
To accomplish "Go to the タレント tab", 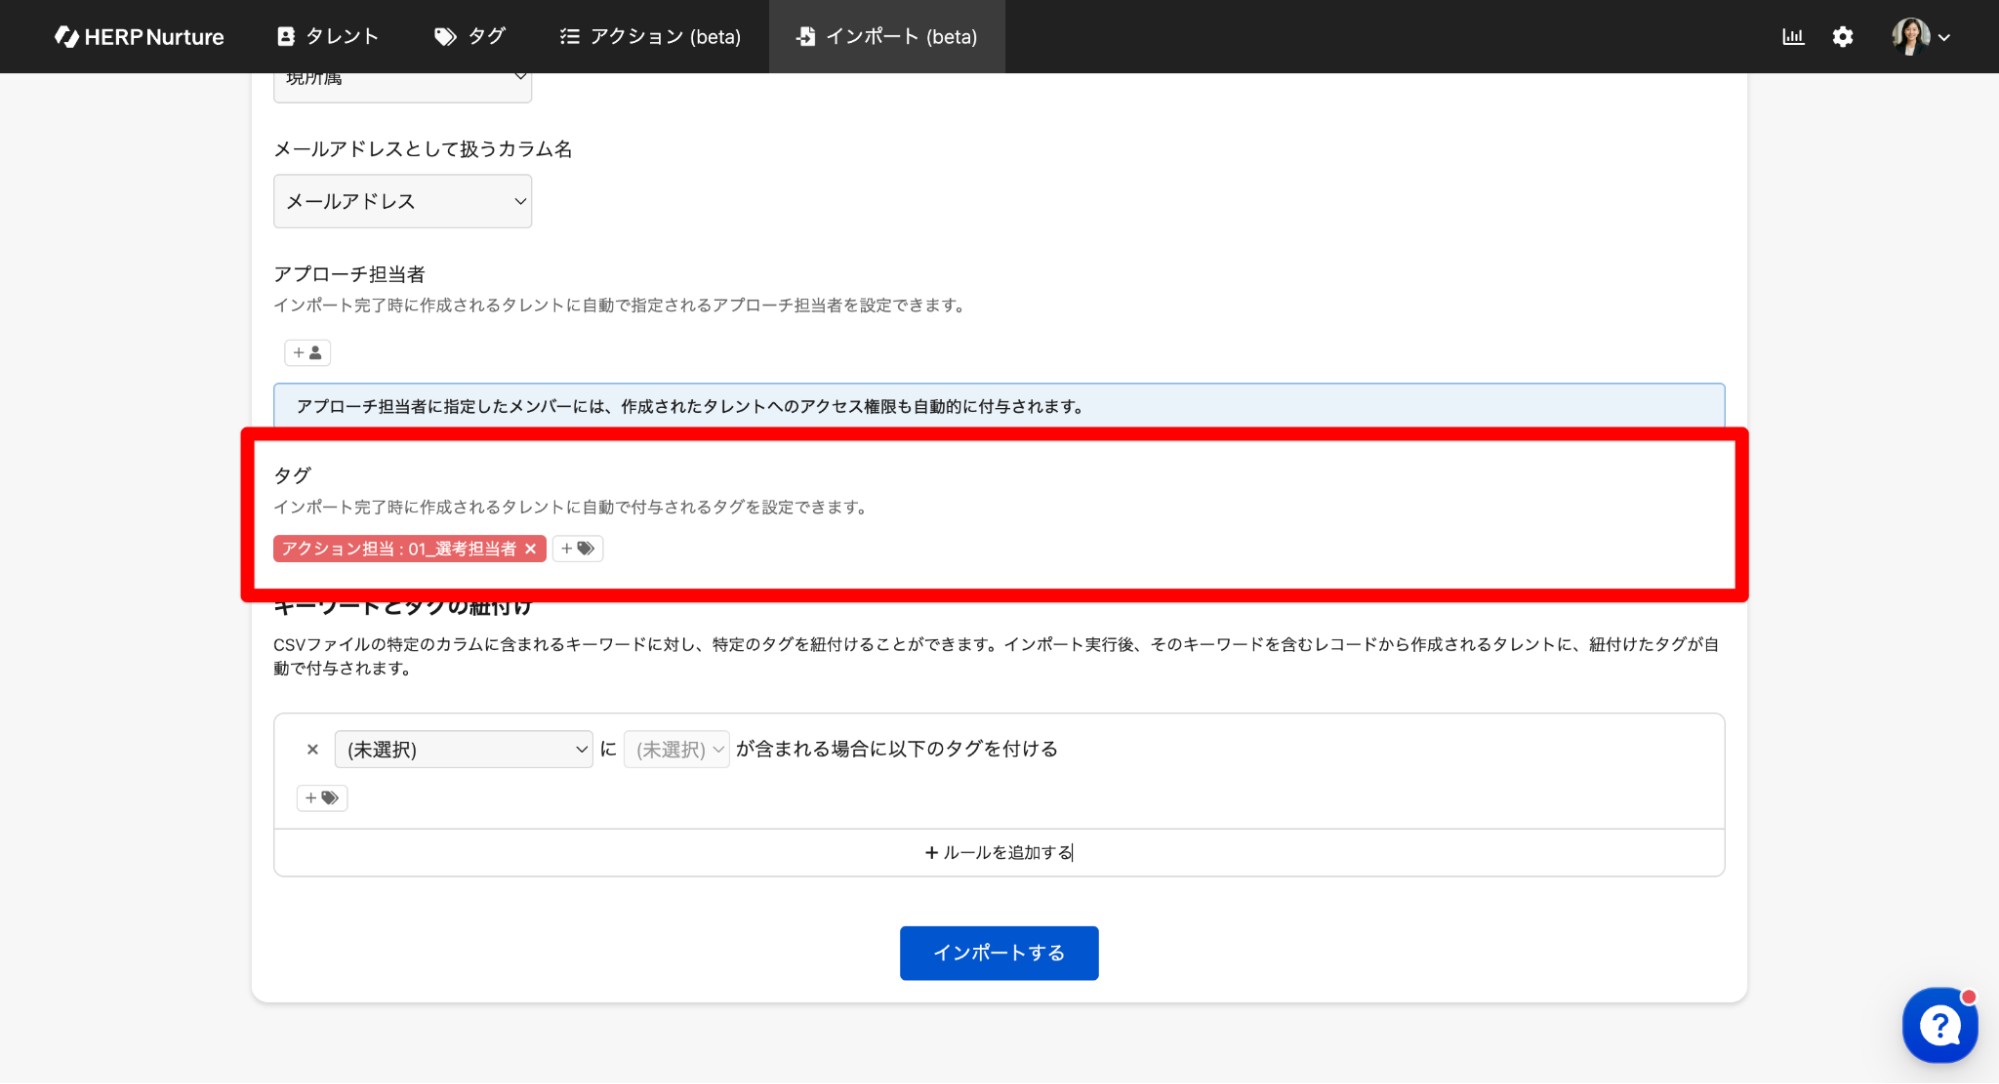I will [x=327, y=36].
